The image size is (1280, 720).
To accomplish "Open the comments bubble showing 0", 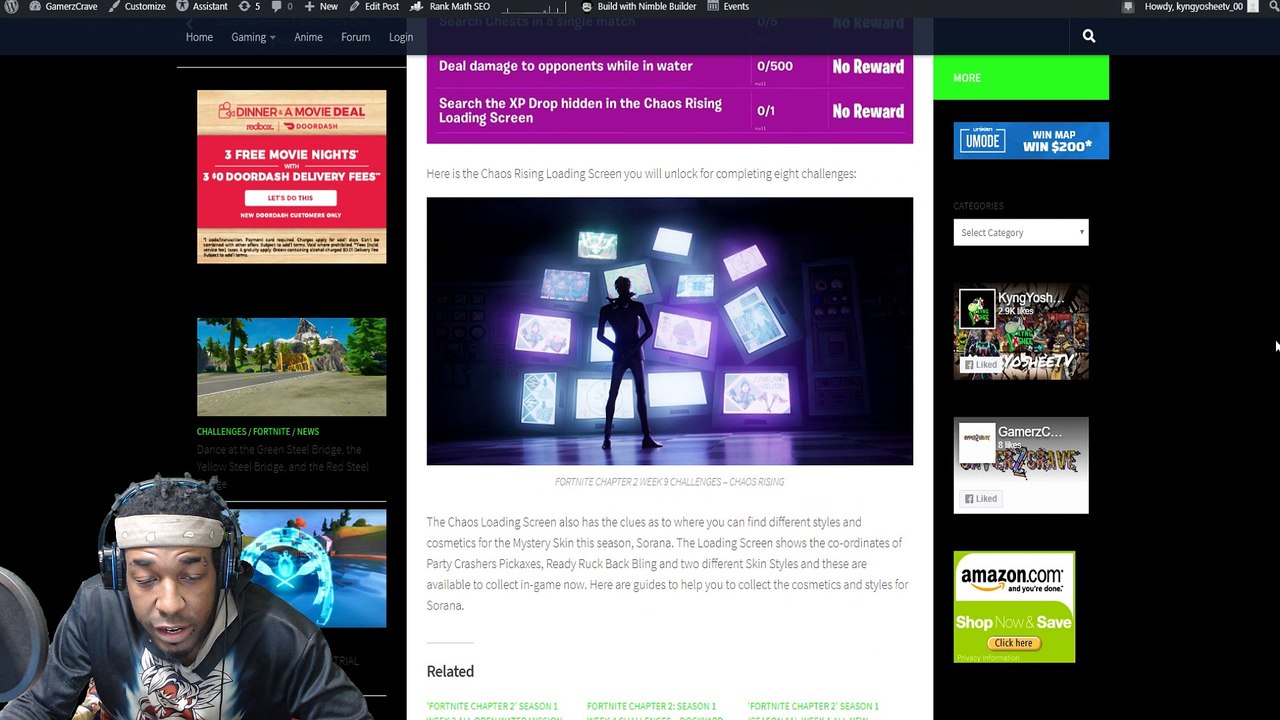I will [282, 6].
